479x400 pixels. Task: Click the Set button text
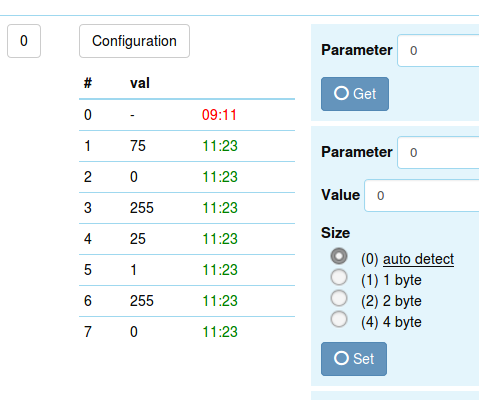pos(364,359)
